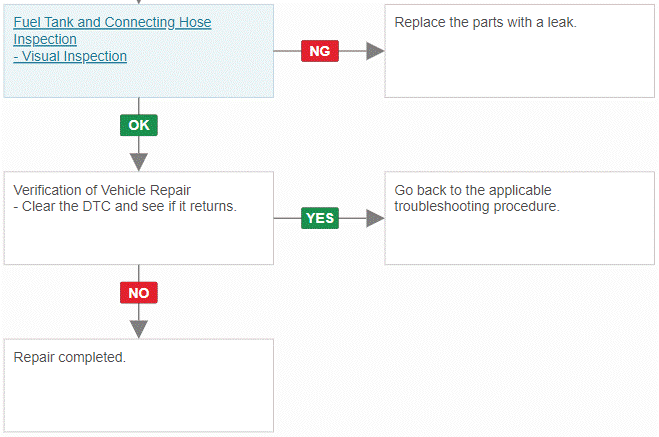The width and height of the screenshot is (659, 437).
Task: Select the 'Replace the parts with a leak.' text
Action: pyautogui.click(x=485, y=22)
